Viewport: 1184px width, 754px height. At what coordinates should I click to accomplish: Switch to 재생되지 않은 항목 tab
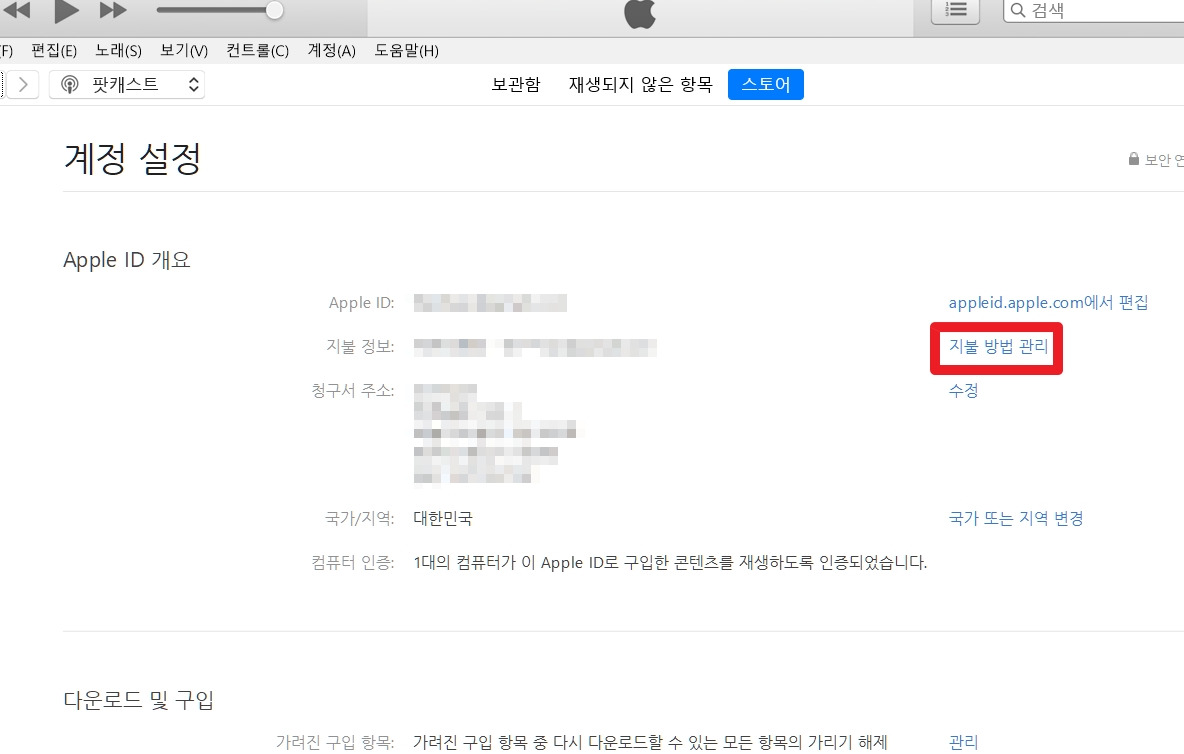pyautogui.click(x=640, y=85)
